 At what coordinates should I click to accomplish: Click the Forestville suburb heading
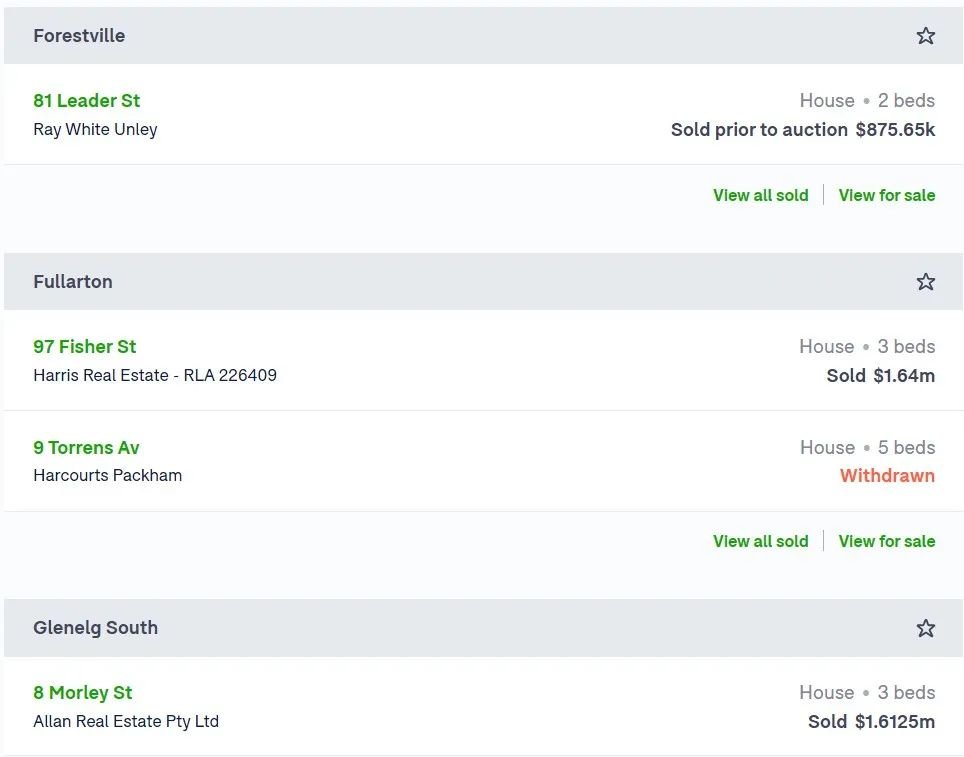coord(79,36)
